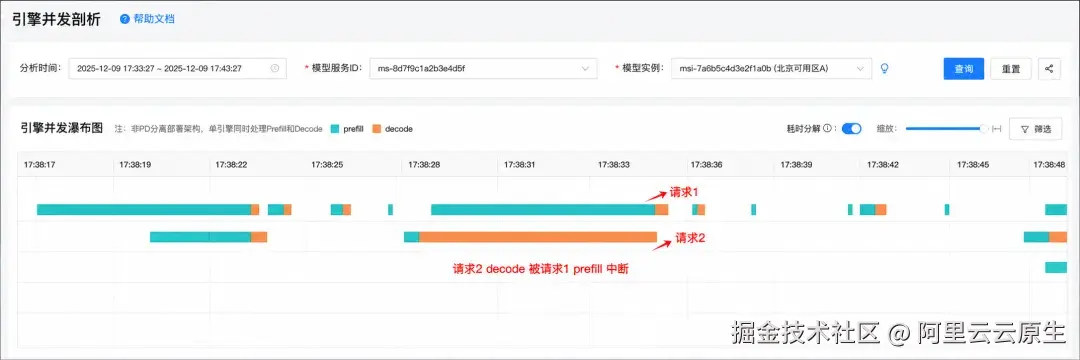Click the lightbulb hint icon

tap(885, 69)
